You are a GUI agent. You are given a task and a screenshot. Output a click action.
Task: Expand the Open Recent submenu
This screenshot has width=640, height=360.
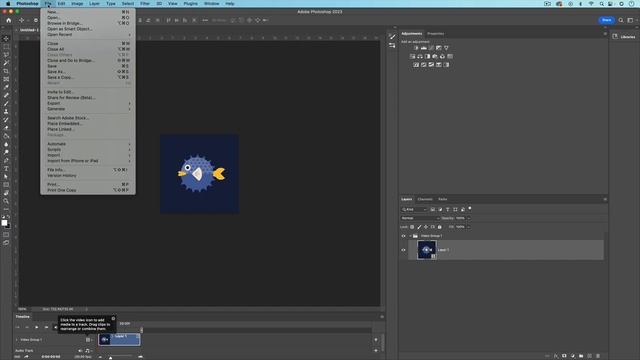click(x=88, y=35)
